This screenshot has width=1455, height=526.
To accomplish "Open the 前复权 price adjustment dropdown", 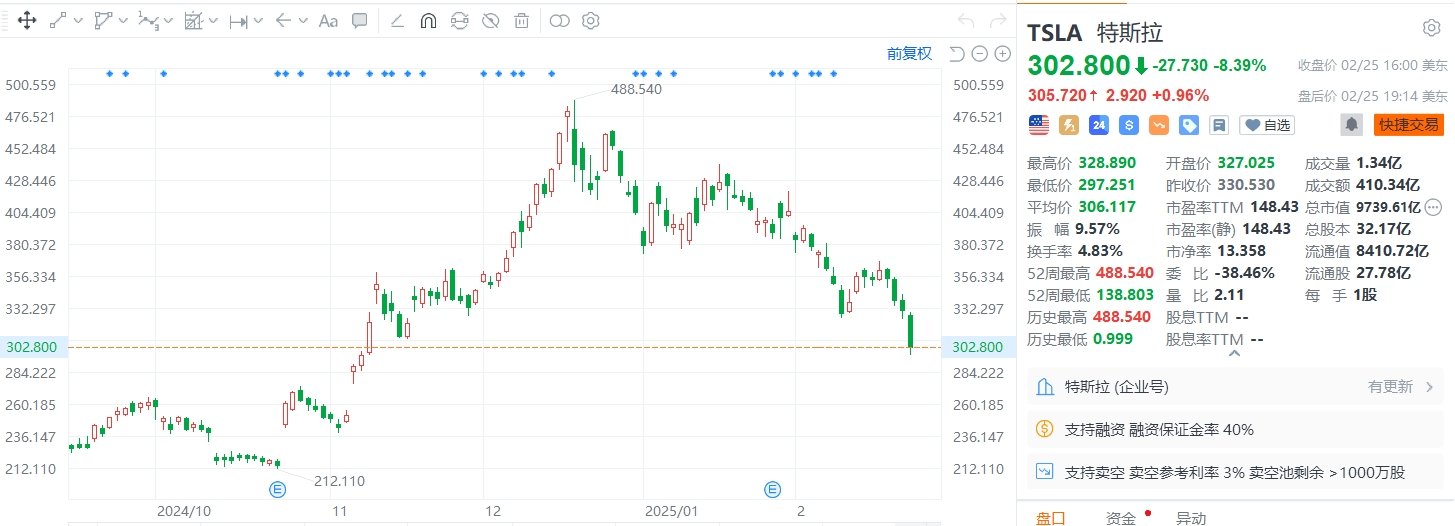I will [x=909, y=54].
